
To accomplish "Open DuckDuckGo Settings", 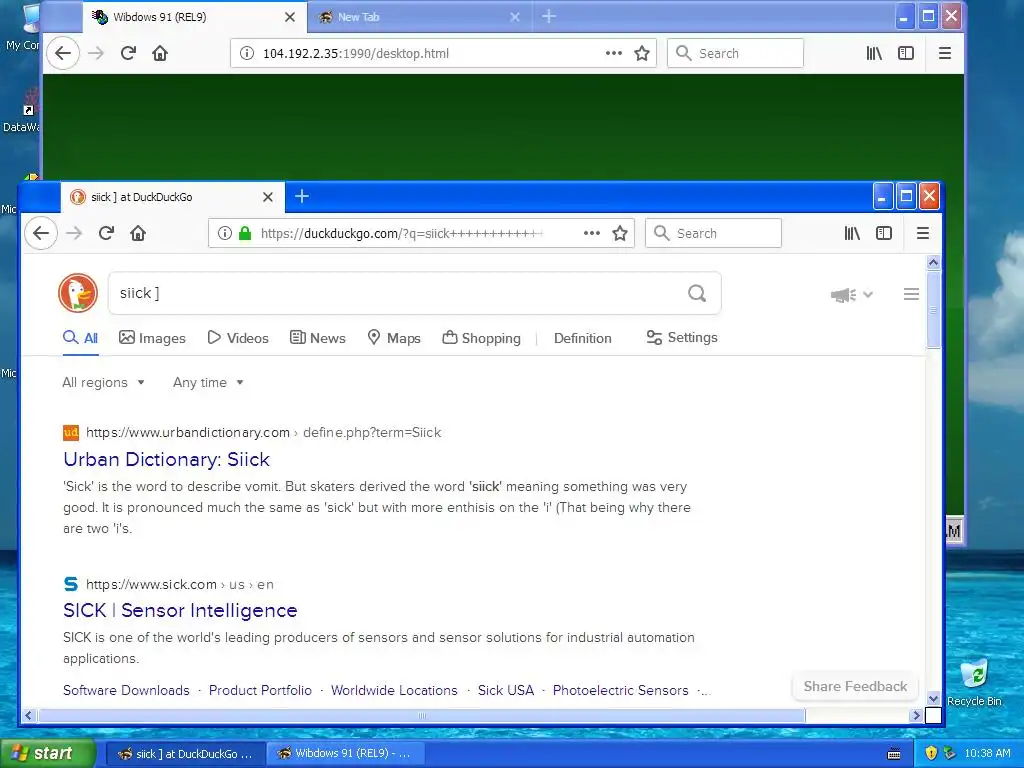I will [682, 338].
